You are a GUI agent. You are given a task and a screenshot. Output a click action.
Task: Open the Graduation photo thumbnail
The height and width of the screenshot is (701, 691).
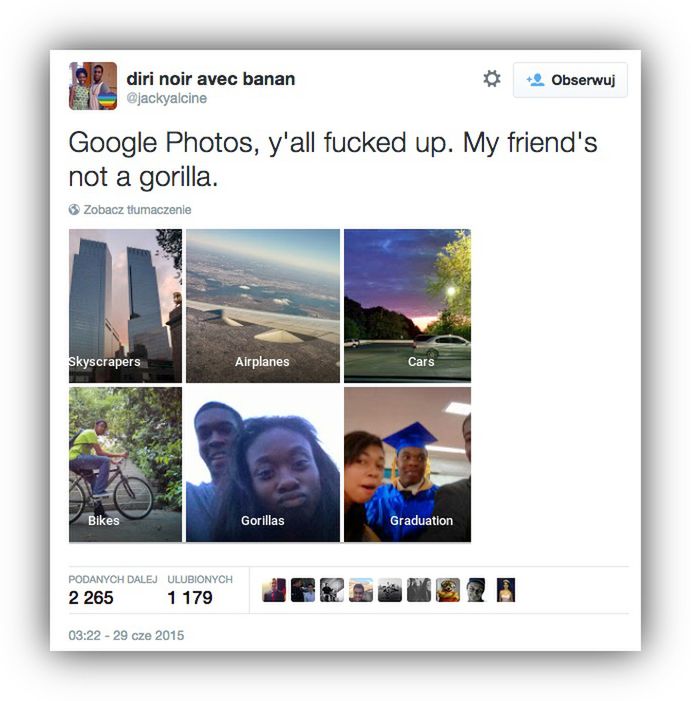point(407,465)
